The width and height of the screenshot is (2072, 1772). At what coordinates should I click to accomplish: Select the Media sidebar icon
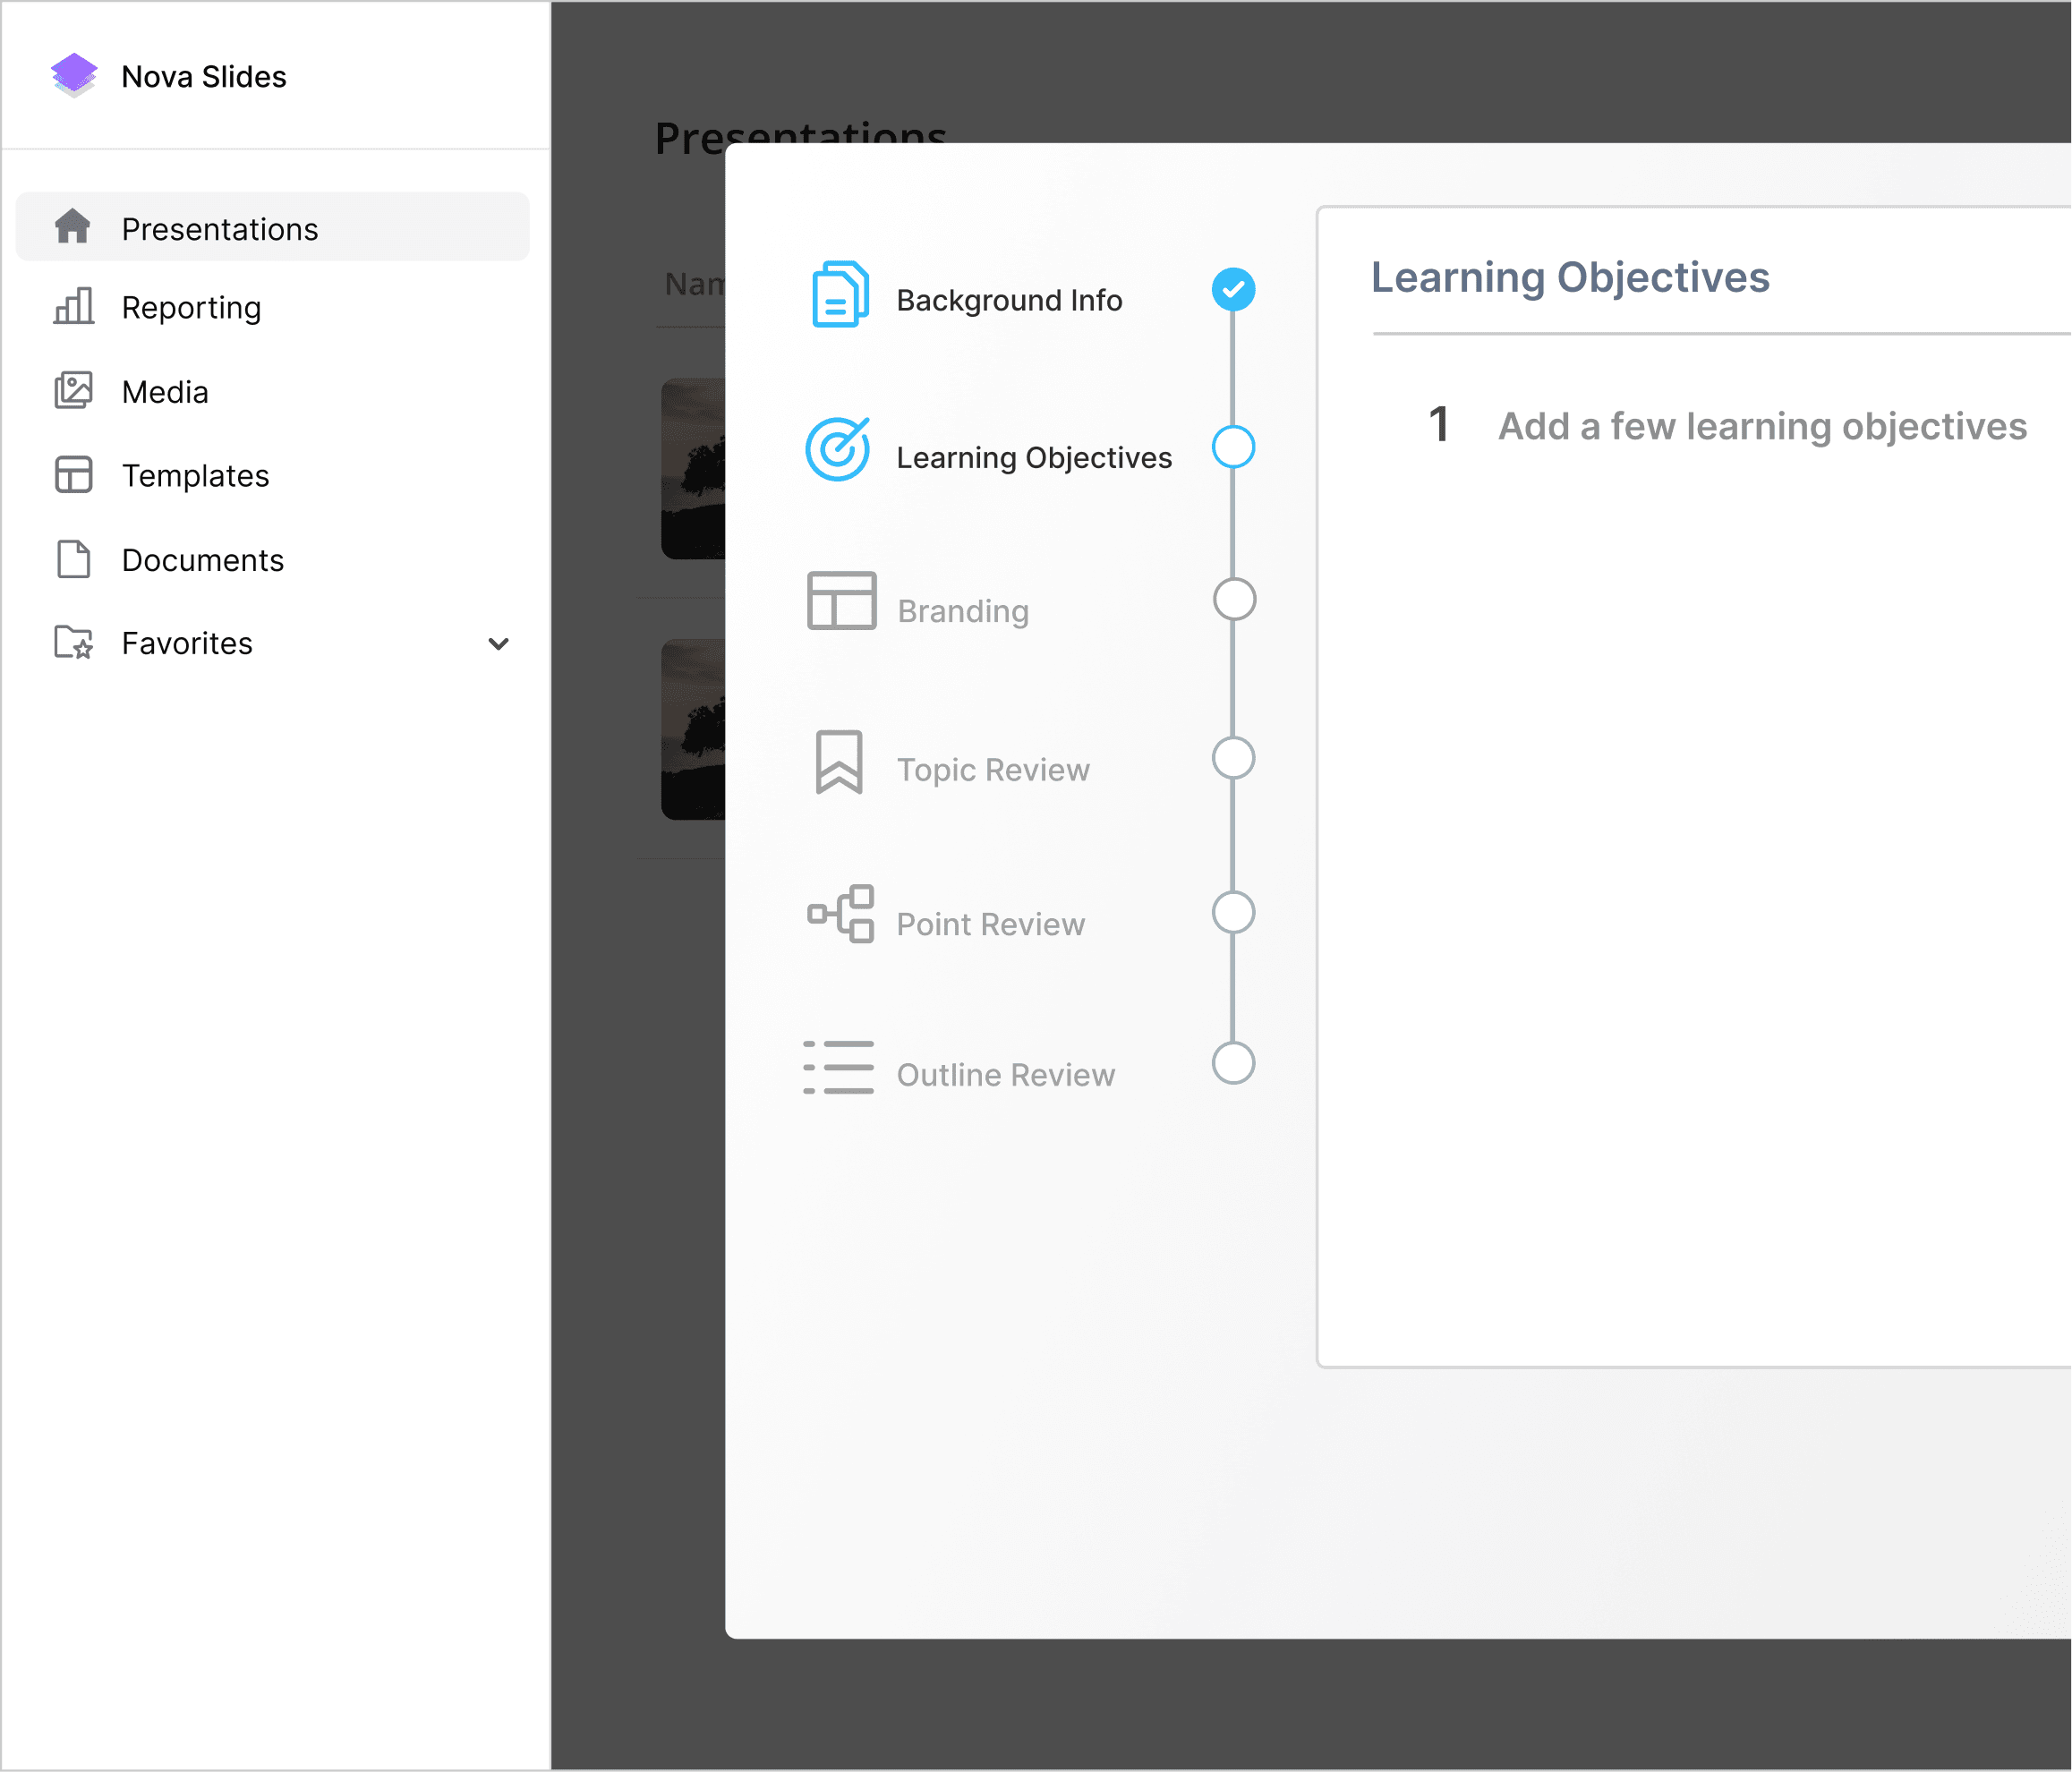pos(73,391)
